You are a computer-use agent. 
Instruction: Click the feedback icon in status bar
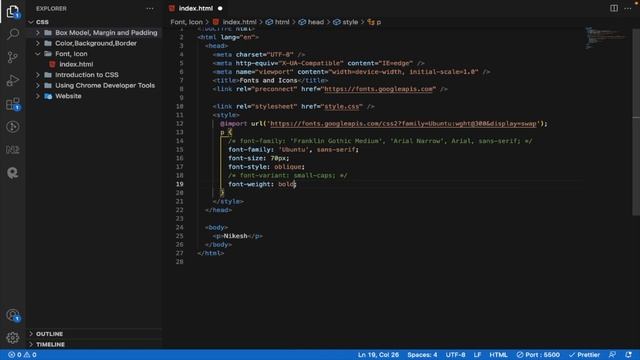[x=612, y=355]
